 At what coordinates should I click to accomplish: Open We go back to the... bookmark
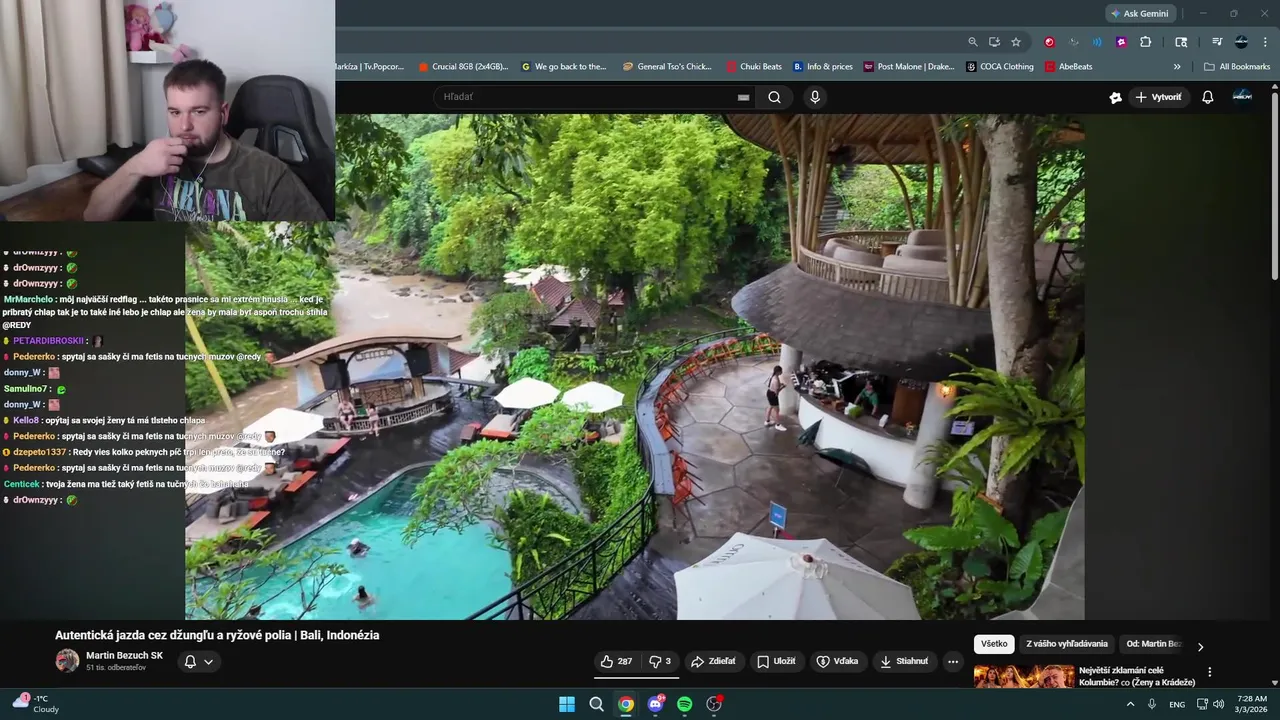564,67
